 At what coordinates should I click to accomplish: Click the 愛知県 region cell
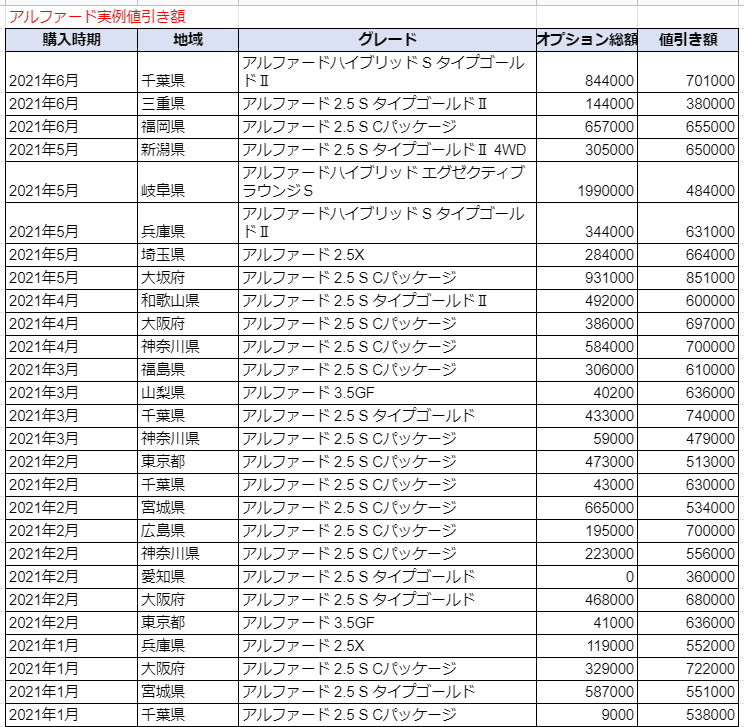[x=188, y=577]
